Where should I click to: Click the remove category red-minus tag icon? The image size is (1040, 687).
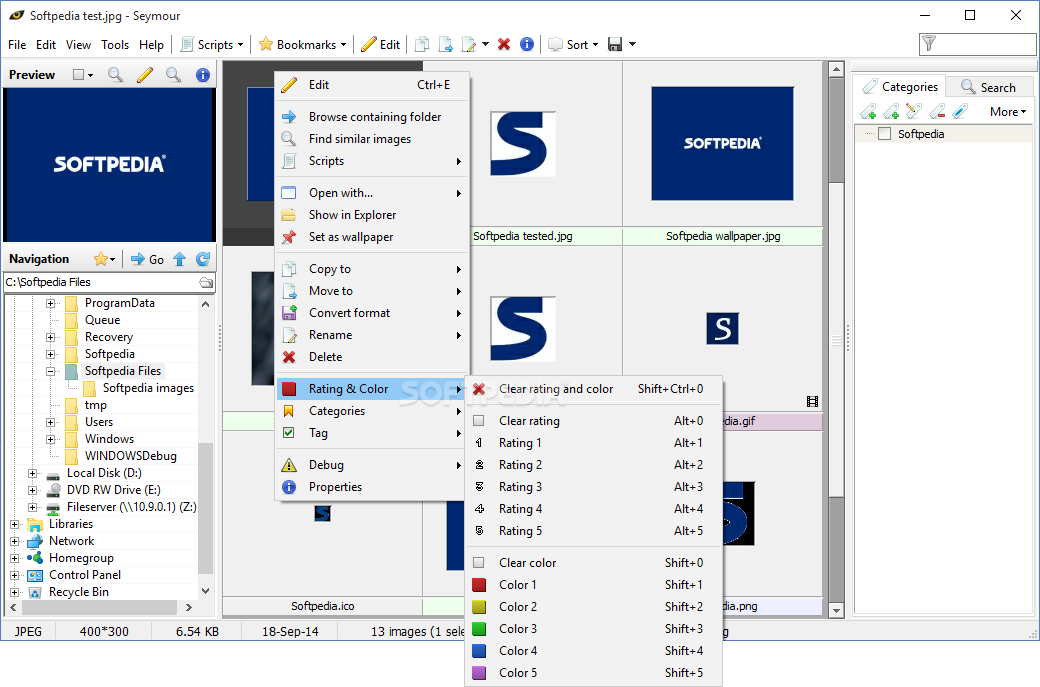(x=937, y=111)
